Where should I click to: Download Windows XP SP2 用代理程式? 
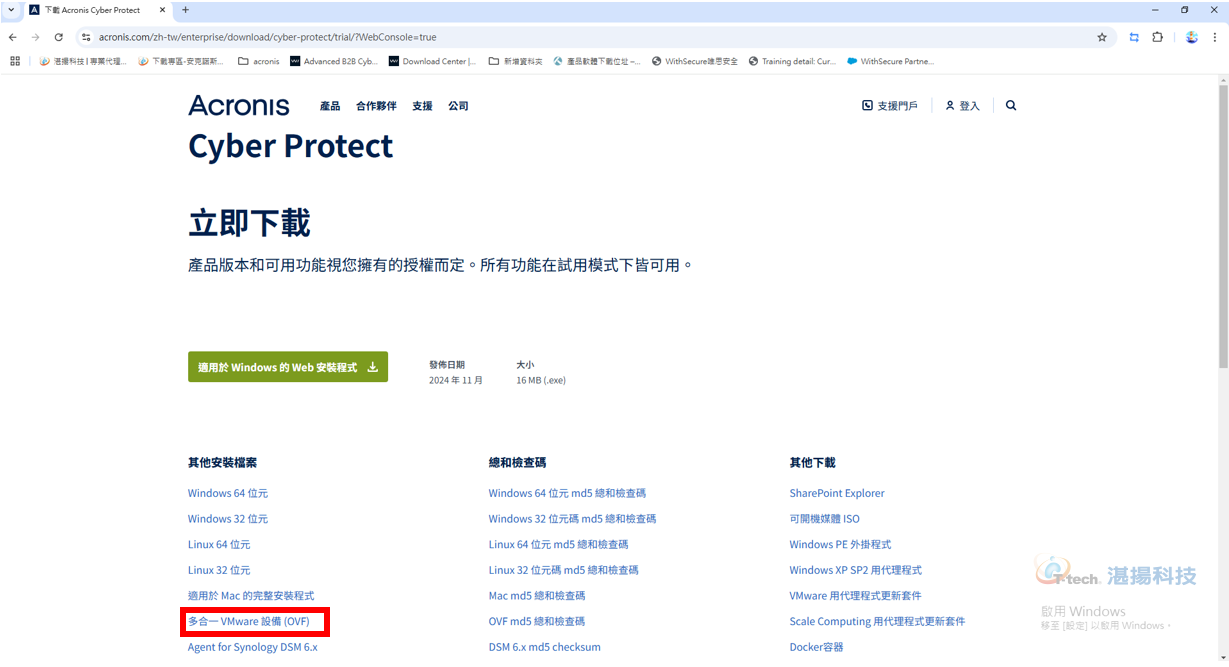click(x=855, y=570)
